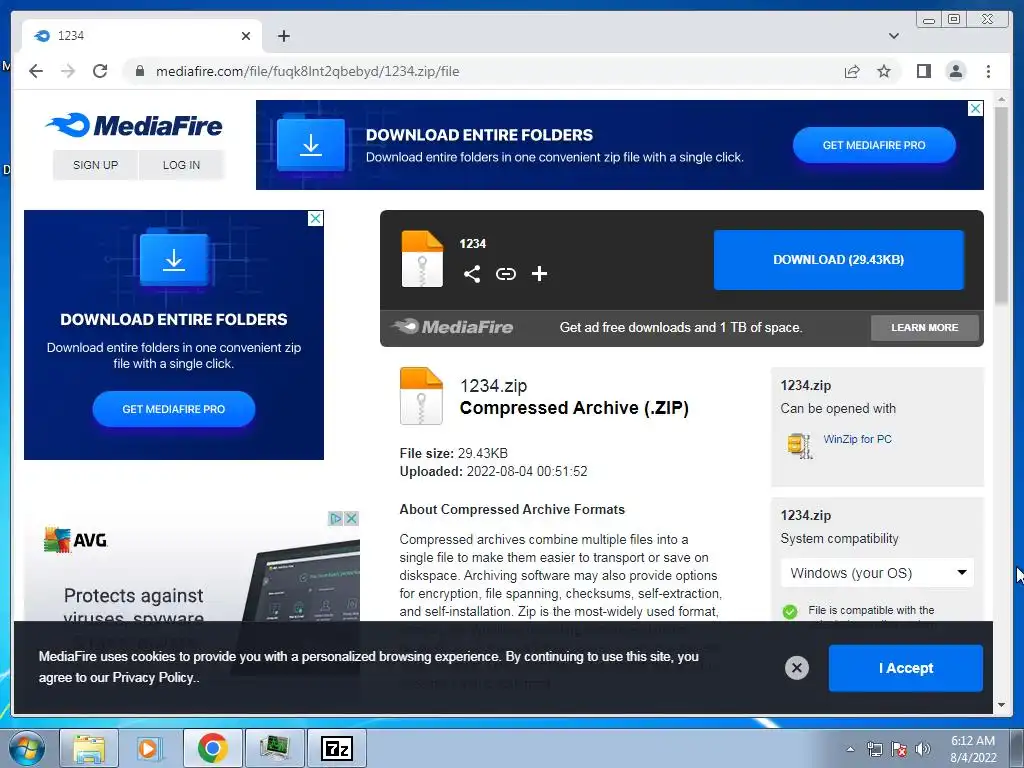Click the network tray icon
1024x768 pixels.
(x=874, y=749)
